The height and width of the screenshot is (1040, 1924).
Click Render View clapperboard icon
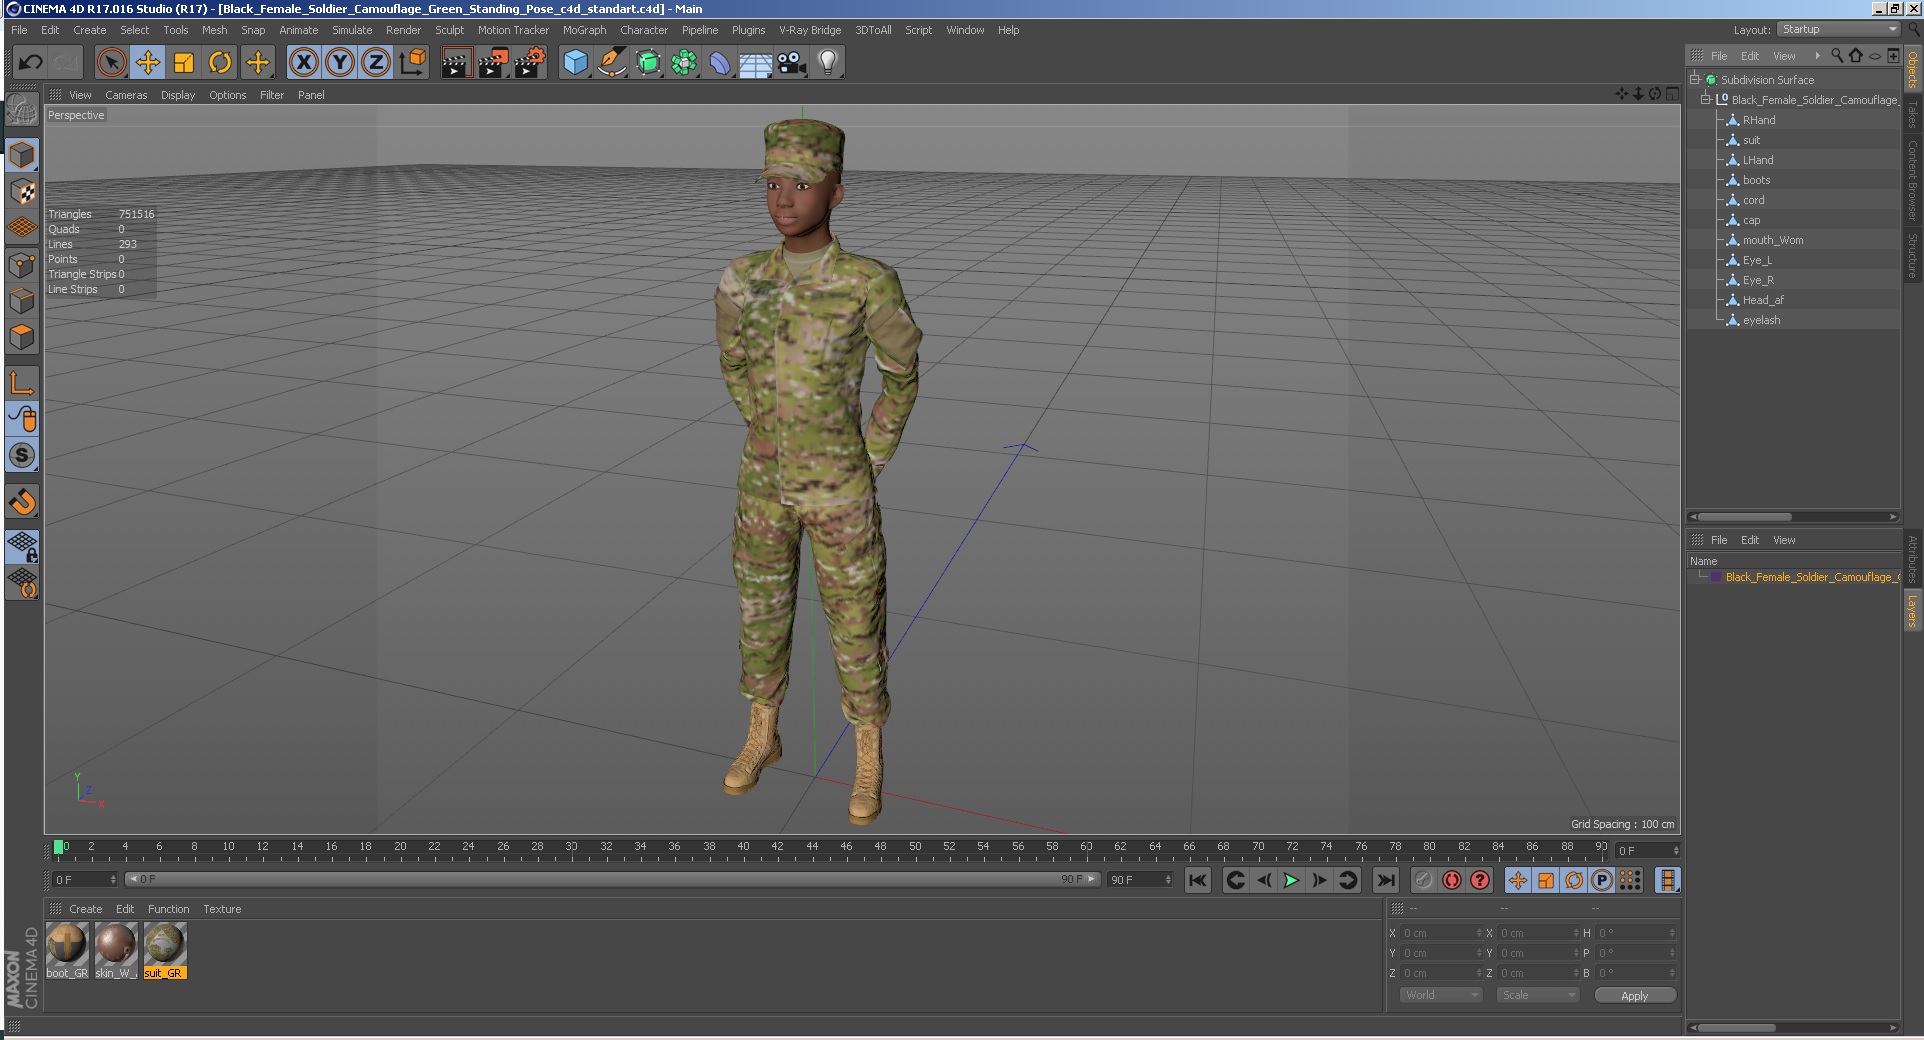[456, 63]
